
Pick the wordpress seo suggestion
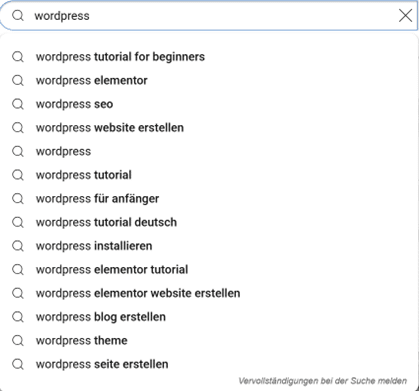[x=209, y=104]
